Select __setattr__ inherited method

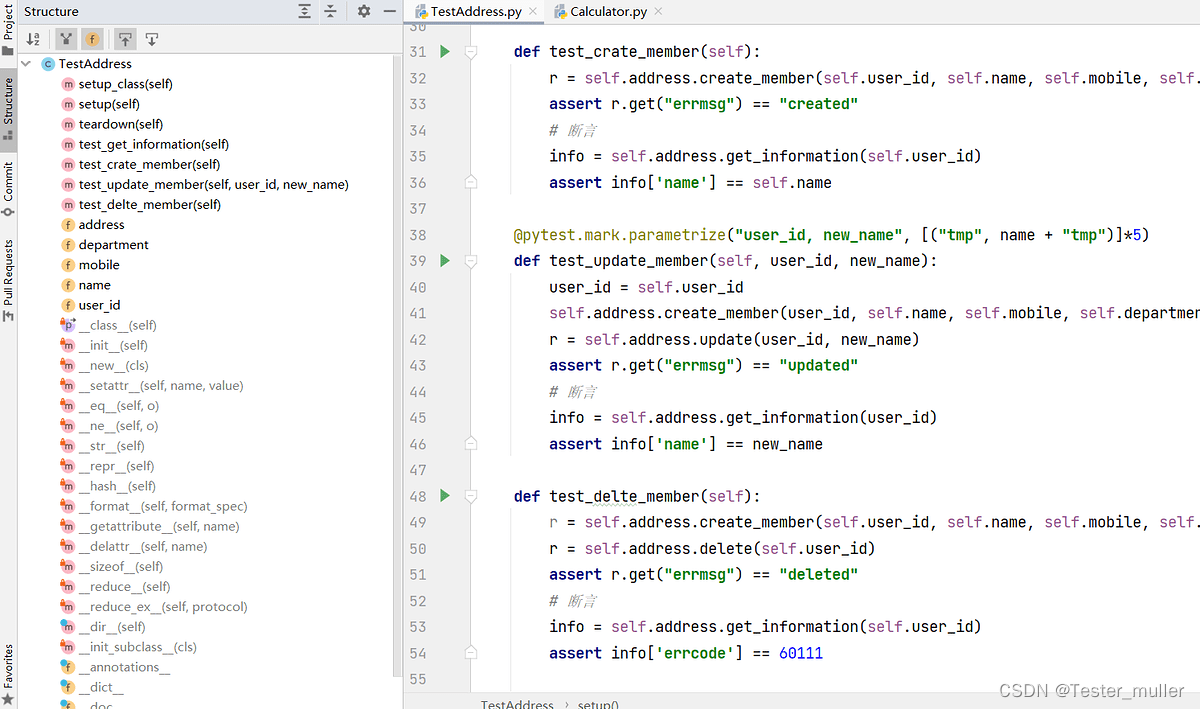click(160, 385)
